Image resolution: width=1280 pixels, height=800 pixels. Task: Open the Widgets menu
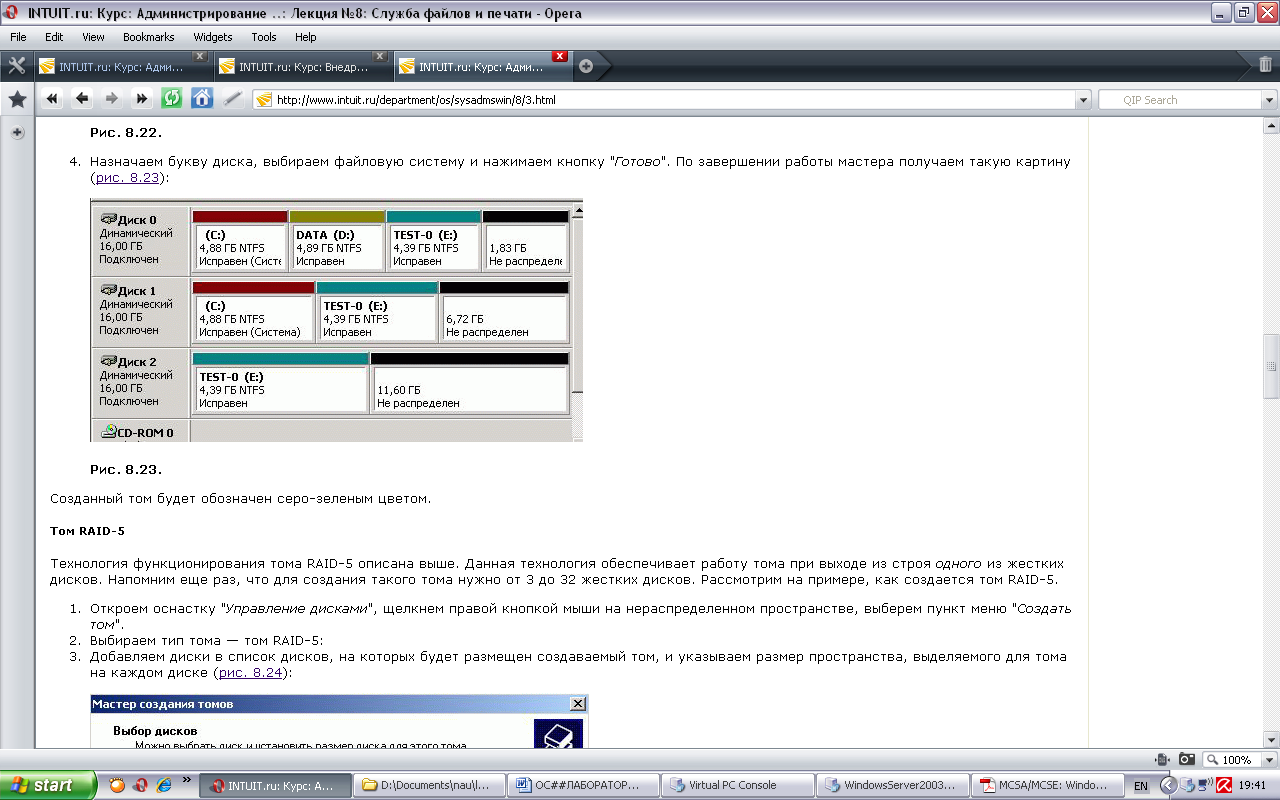[213, 37]
